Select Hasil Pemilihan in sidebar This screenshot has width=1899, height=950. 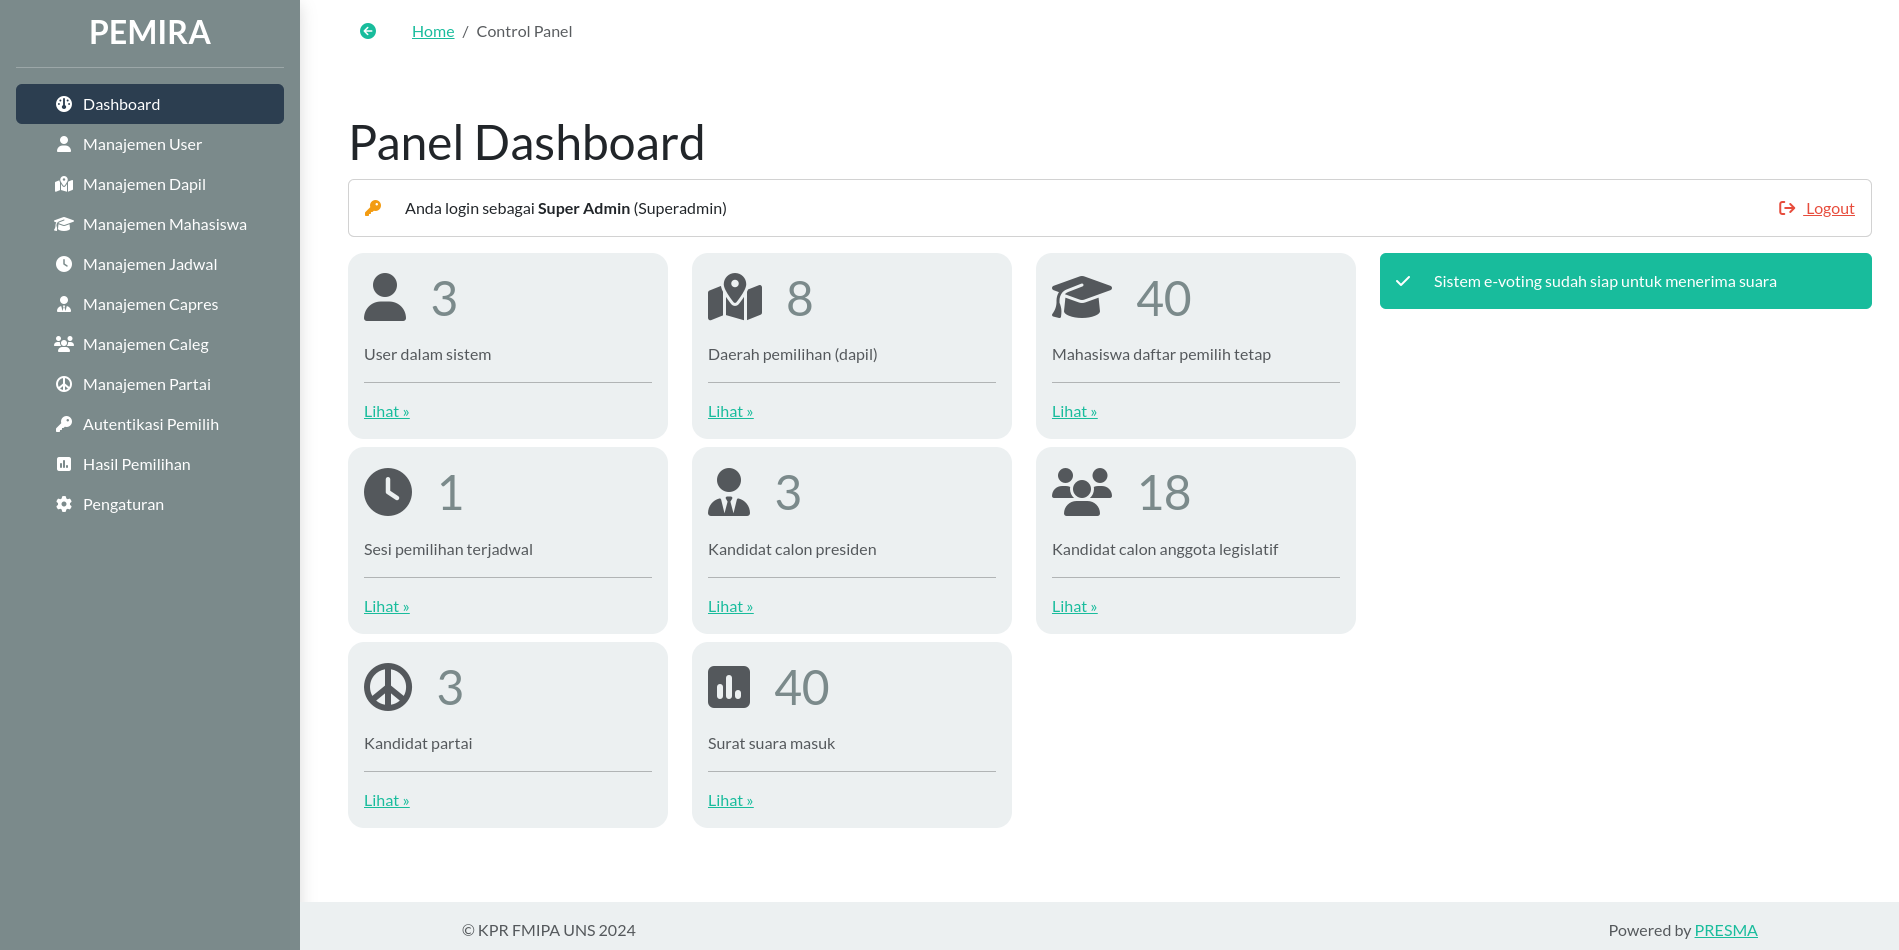point(136,464)
